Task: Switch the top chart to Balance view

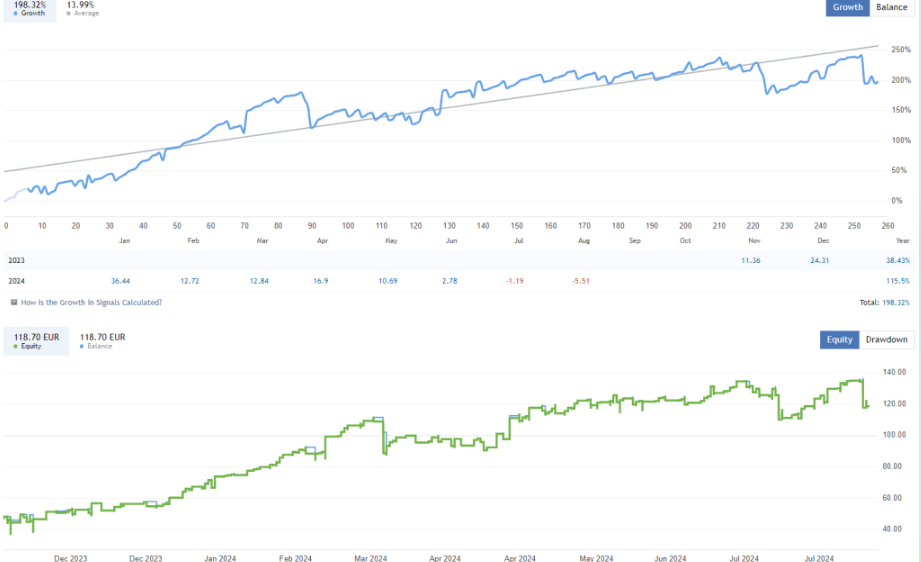Action: [891, 8]
